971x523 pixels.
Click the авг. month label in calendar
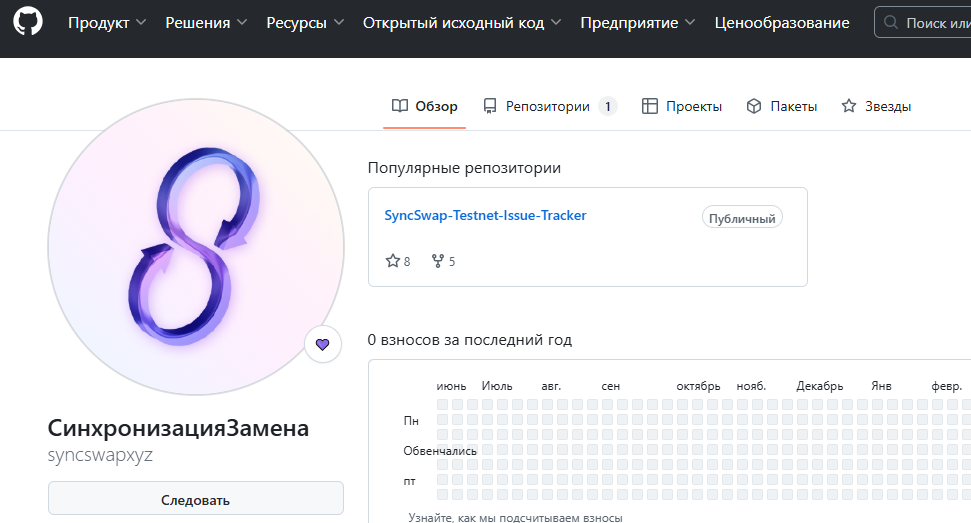coord(551,386)
